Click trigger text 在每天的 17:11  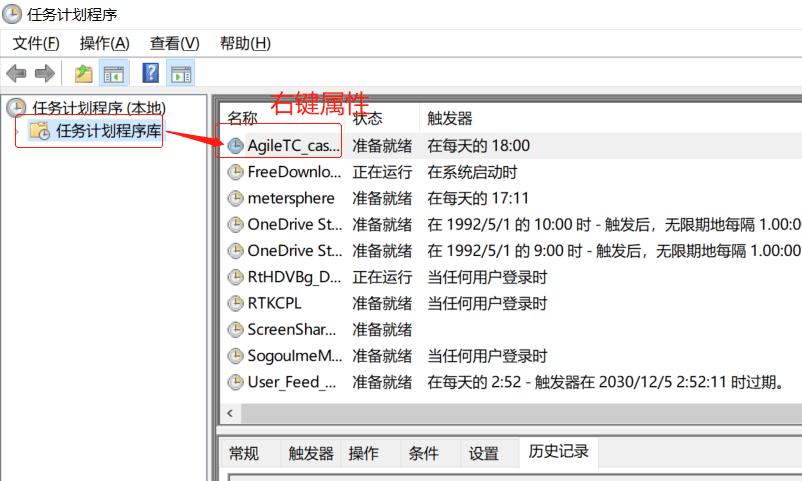[478, 198]
